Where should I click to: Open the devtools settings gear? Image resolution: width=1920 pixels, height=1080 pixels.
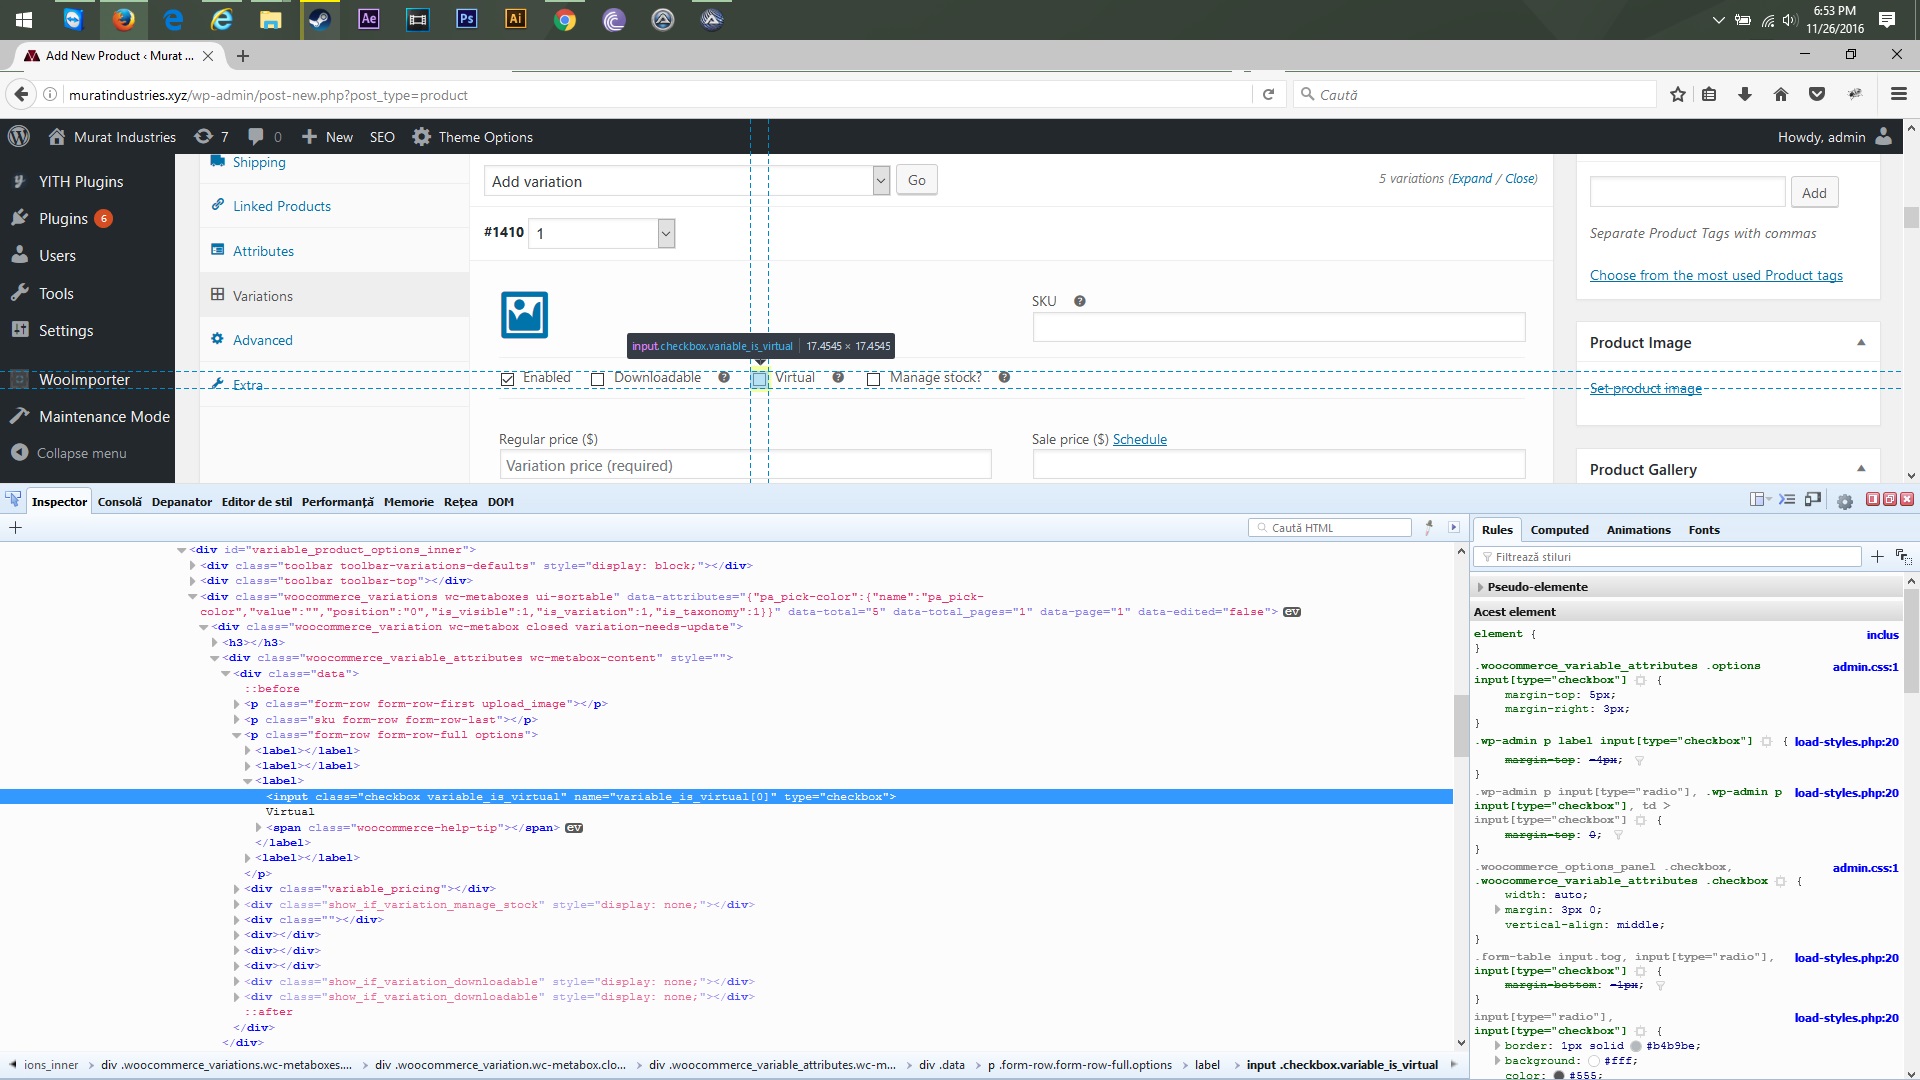point(1845,501)
